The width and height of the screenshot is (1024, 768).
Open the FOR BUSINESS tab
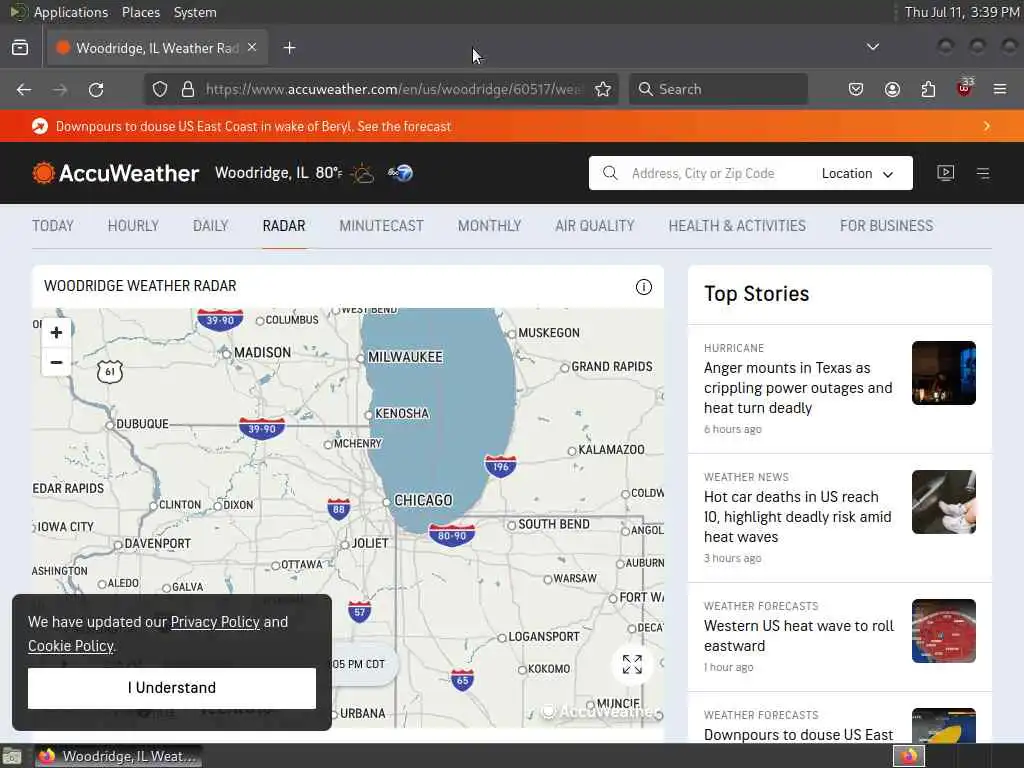point(886,226)
